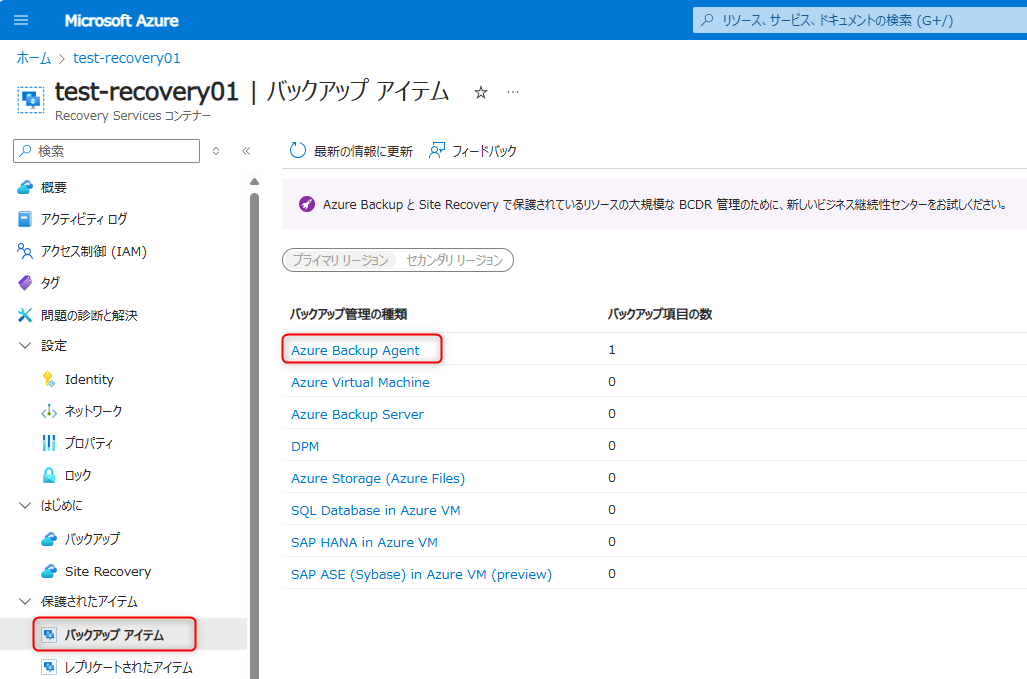This screenshot has width=1027, height=679.
Task: Click the 概要 cloud icon
Action: coord(25,187)
